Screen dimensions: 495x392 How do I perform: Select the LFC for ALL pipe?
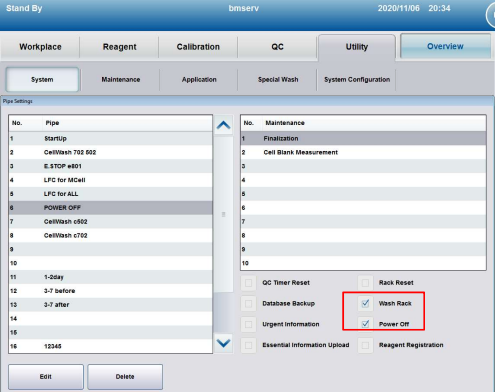click(x=110, y=194)
